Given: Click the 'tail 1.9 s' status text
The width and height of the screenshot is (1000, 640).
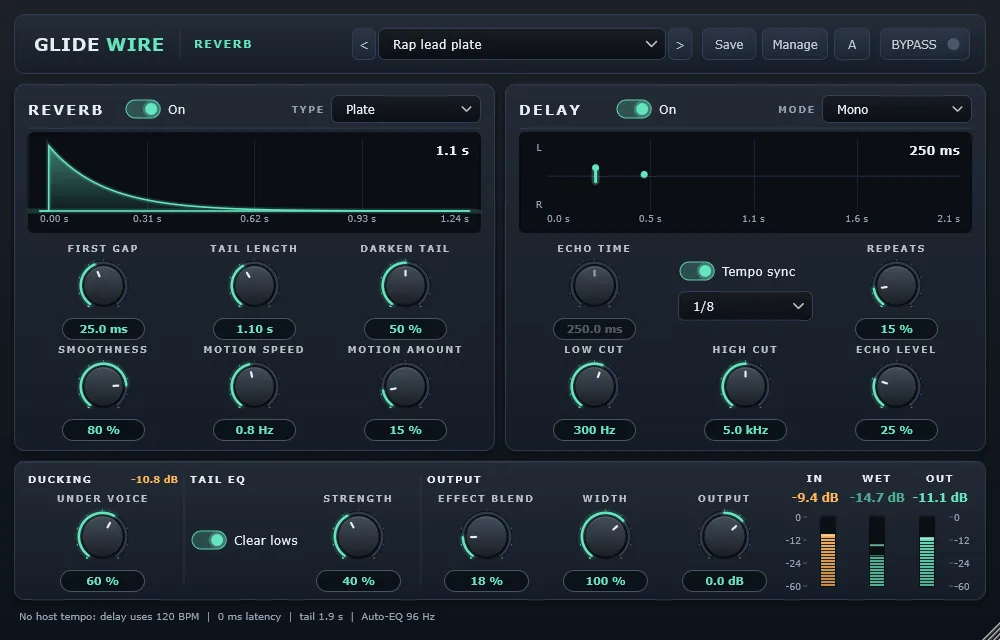Looking at the screenshot, I should coord(321,616).
